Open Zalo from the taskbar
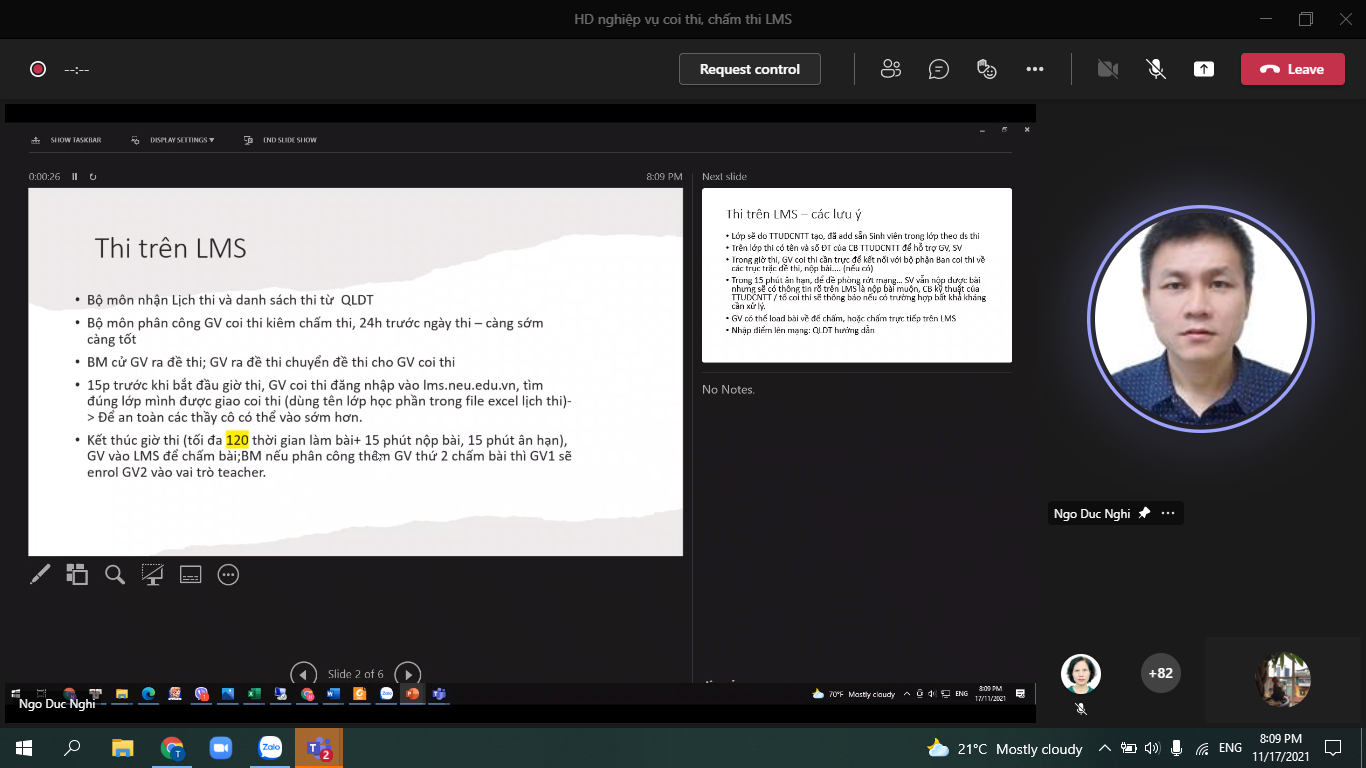The height and width of the screenshot is (768, 1366). tap(270, 748)
